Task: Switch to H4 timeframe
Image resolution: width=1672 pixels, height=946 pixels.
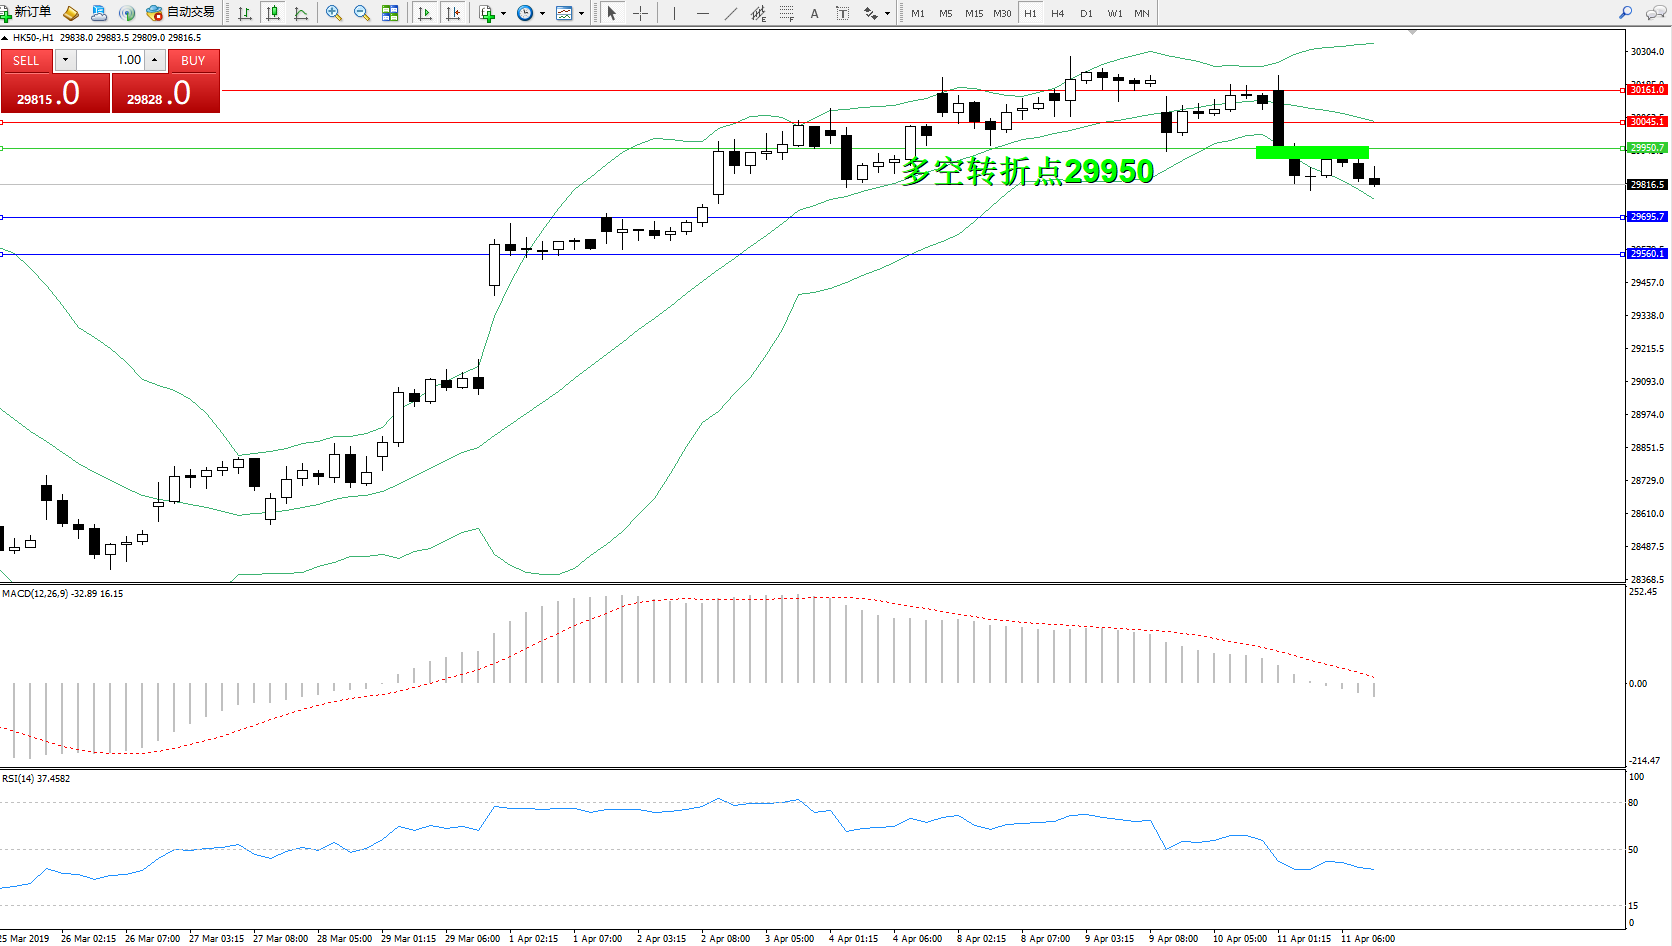Action: 1057,13
